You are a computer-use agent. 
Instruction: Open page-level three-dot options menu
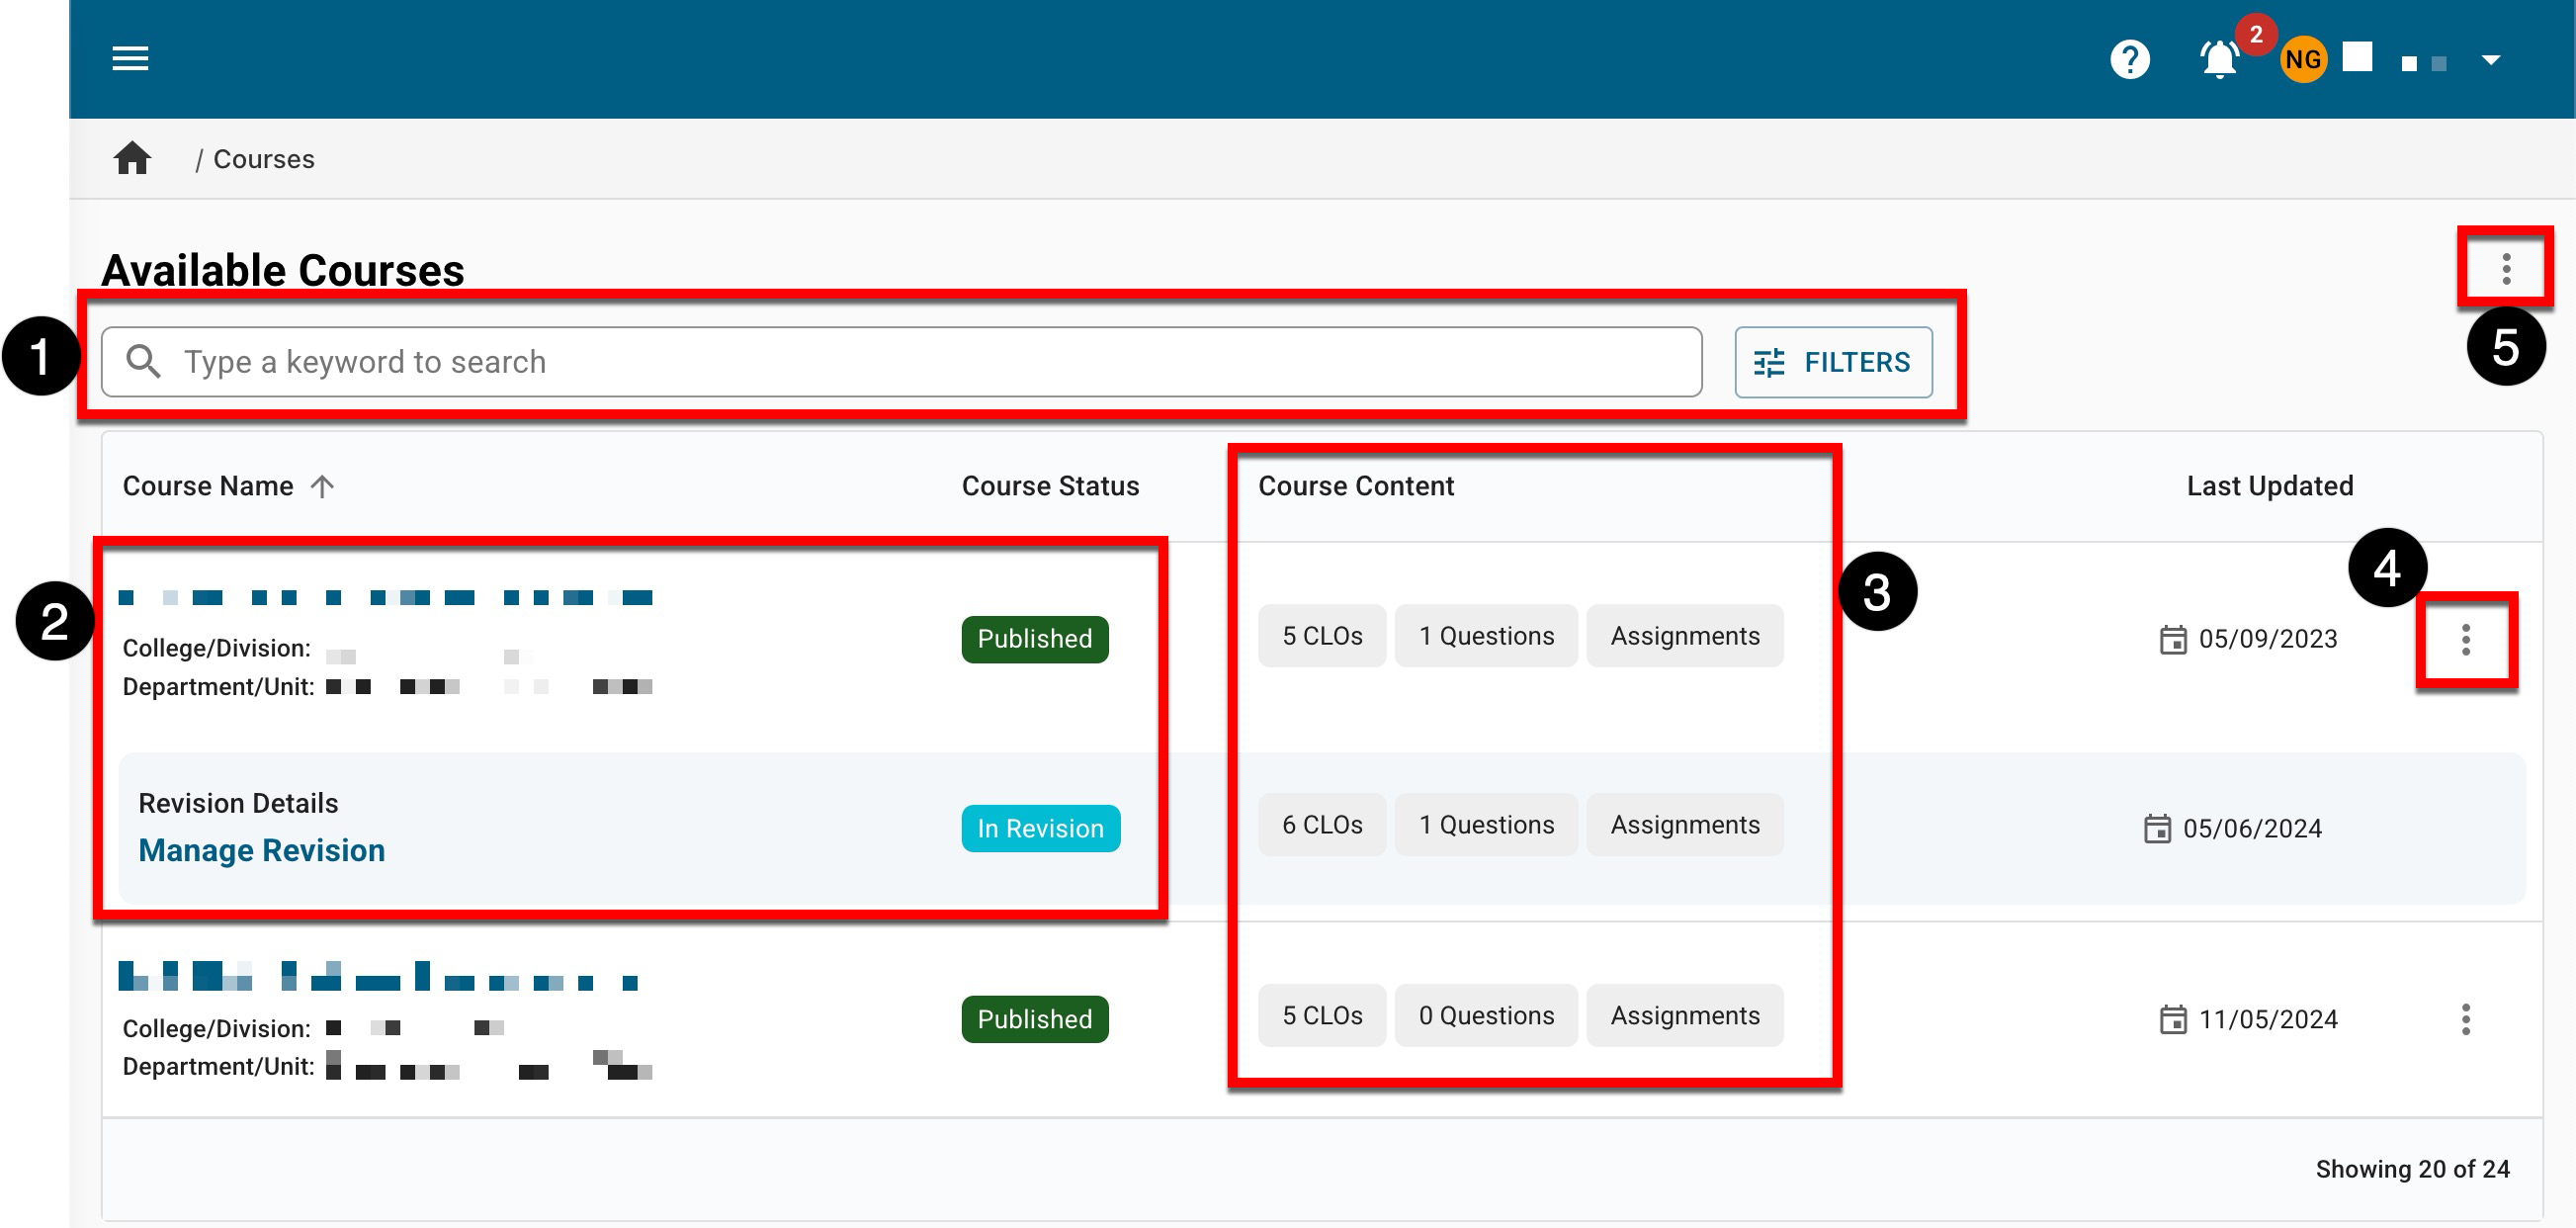tap(2505, 268)
